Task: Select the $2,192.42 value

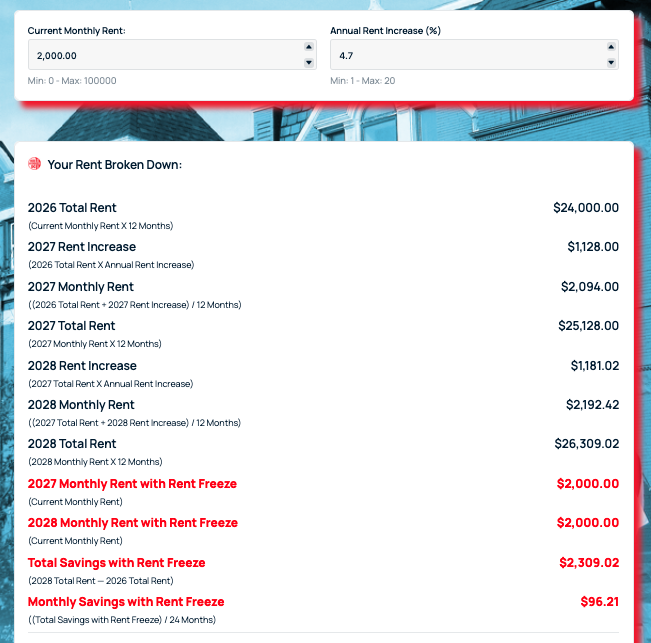Action: [592, 405]
